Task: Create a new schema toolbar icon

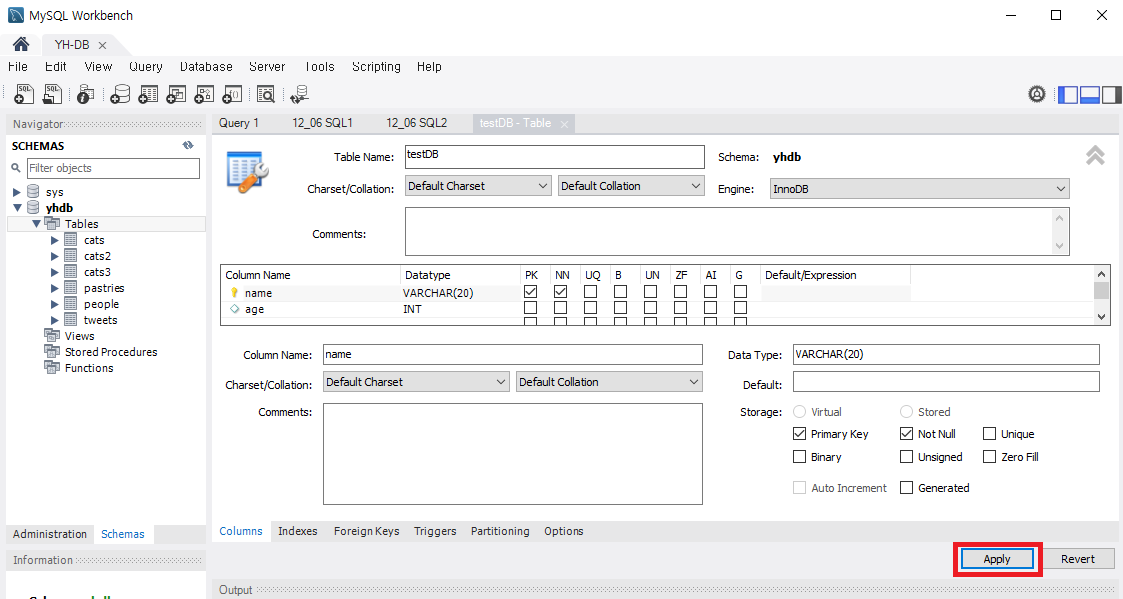Action: tap(120, 94)
